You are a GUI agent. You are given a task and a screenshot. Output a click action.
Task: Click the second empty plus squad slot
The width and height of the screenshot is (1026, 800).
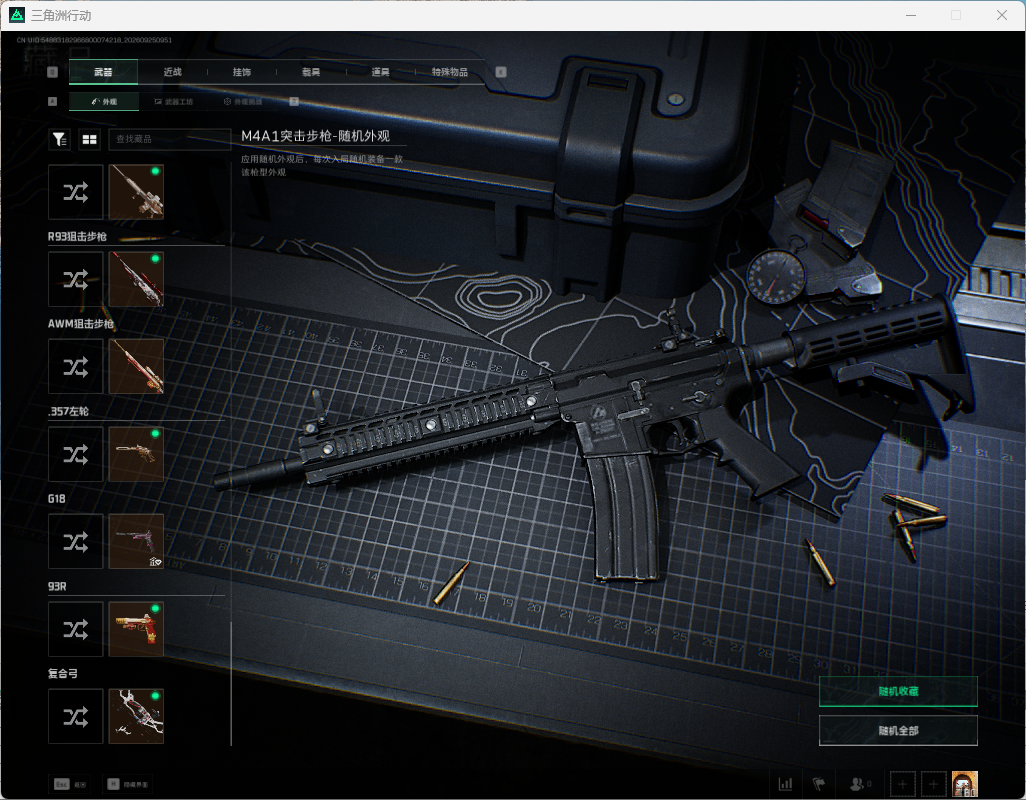934,784
